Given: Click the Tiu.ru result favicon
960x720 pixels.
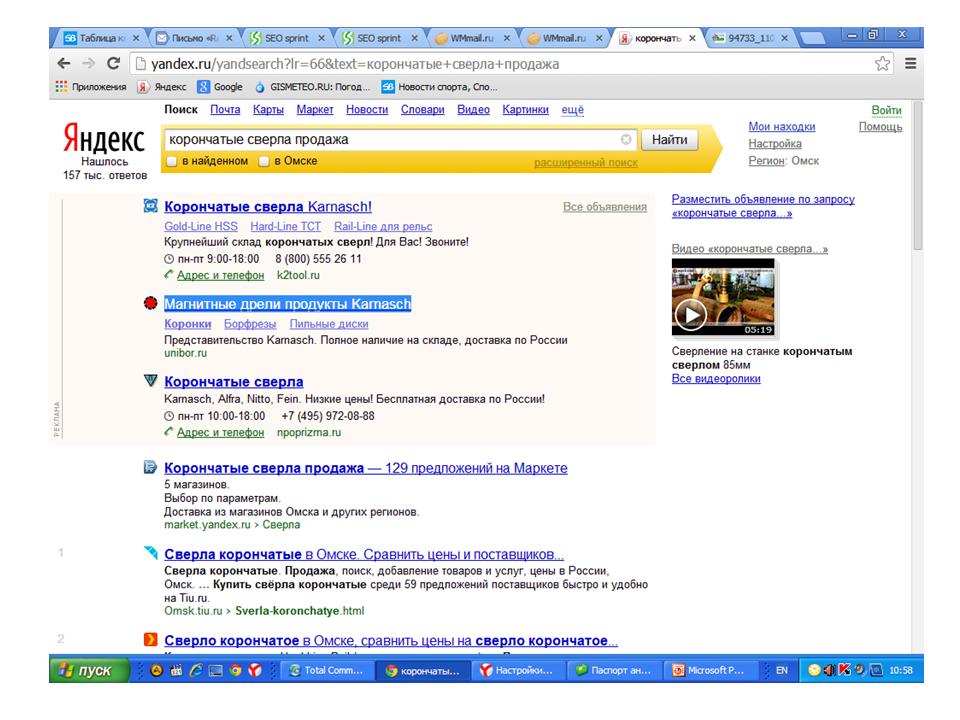Looking at the screenshot, I should 150,553.
